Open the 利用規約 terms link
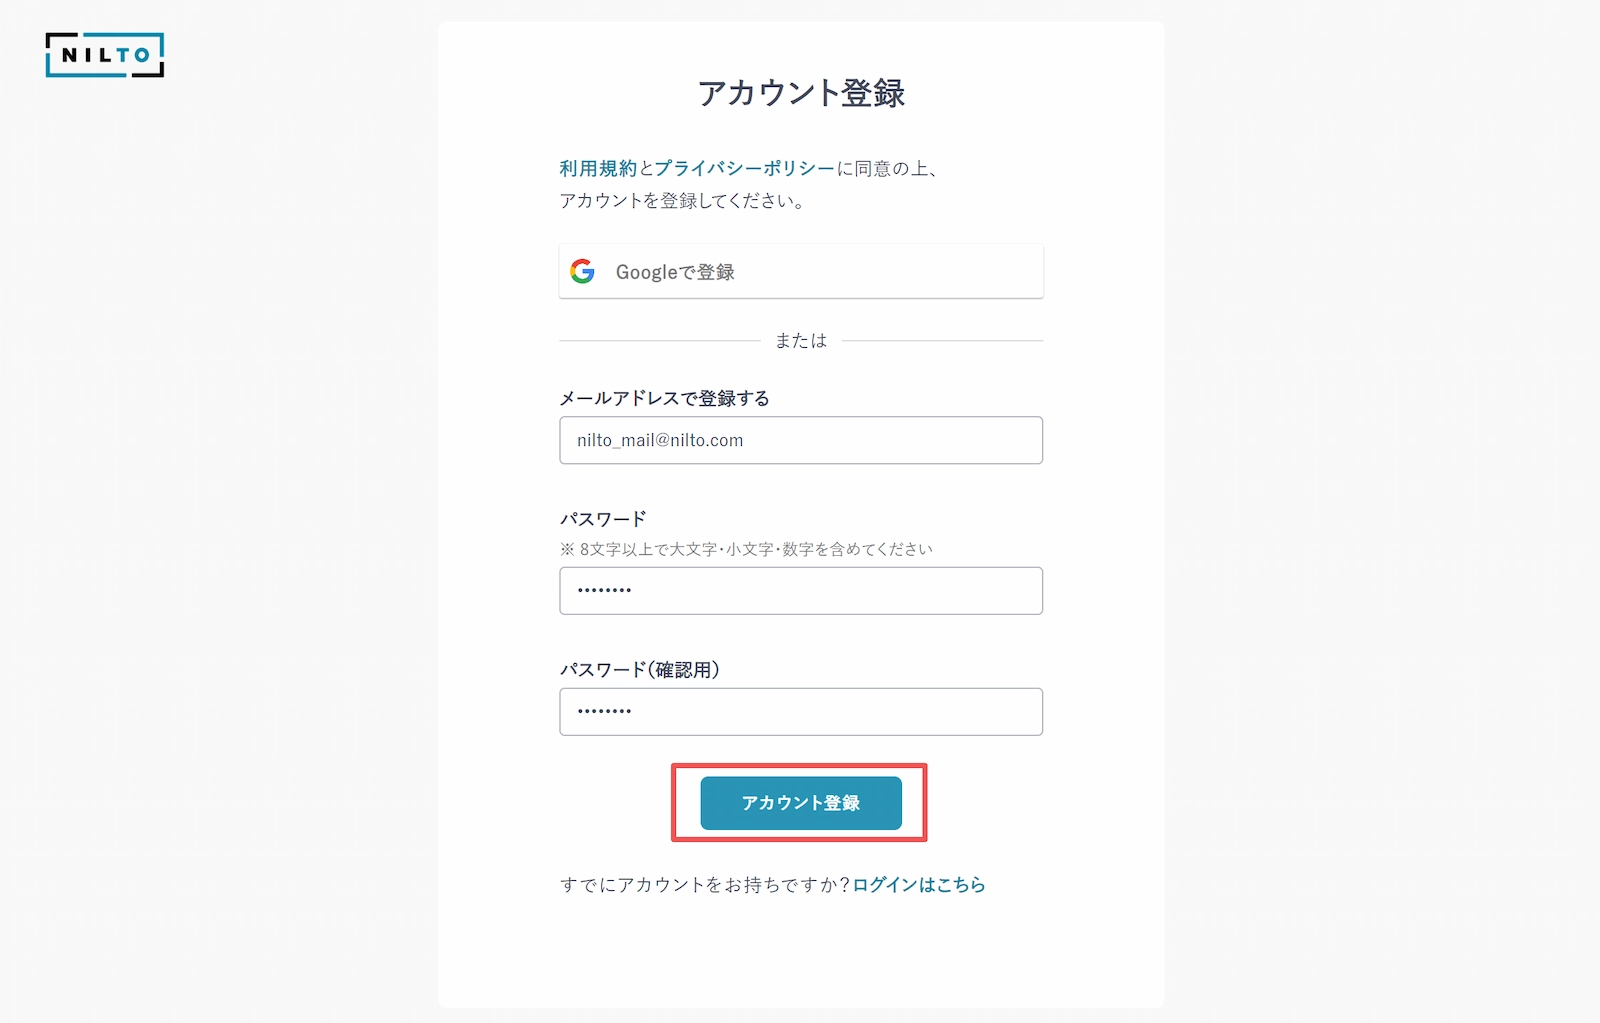 (598, 168)
